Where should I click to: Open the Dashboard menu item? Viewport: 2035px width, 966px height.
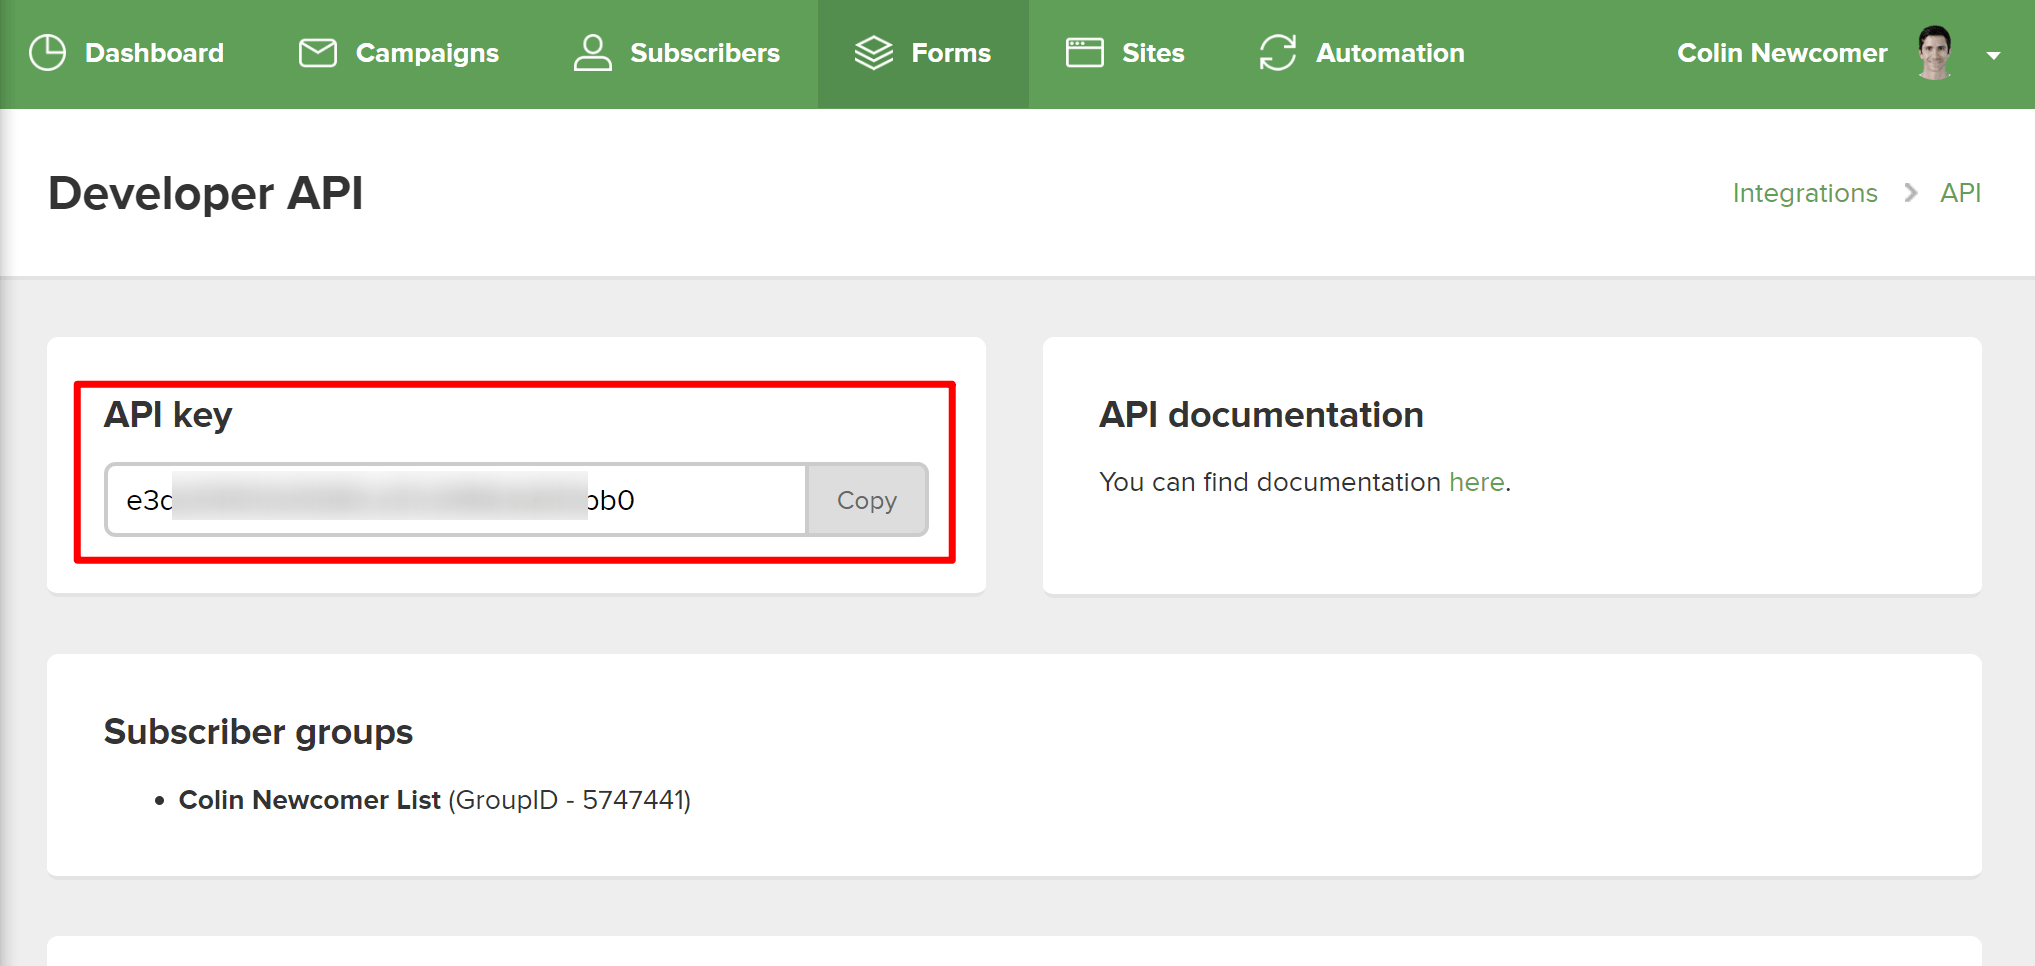point(154,53)
